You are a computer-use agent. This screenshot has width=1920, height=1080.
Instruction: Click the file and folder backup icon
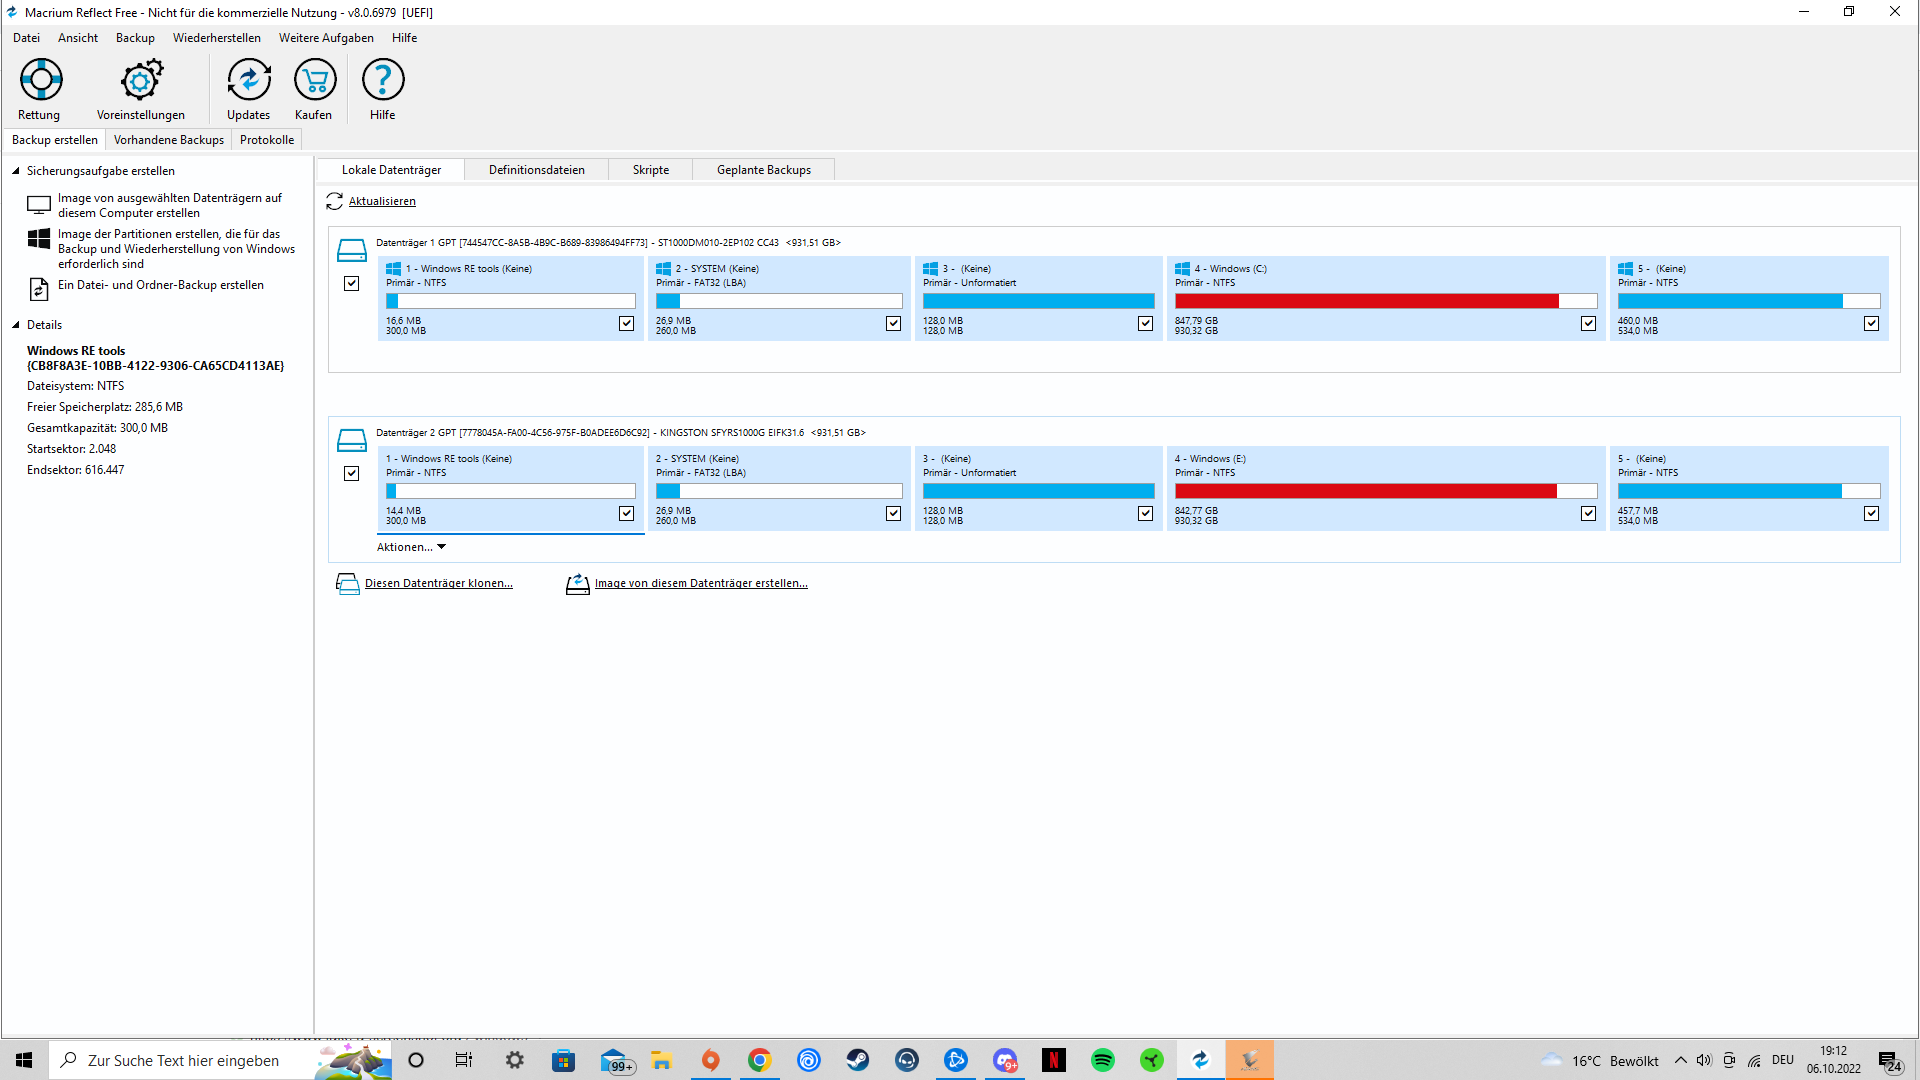click(x=39, y=289)
